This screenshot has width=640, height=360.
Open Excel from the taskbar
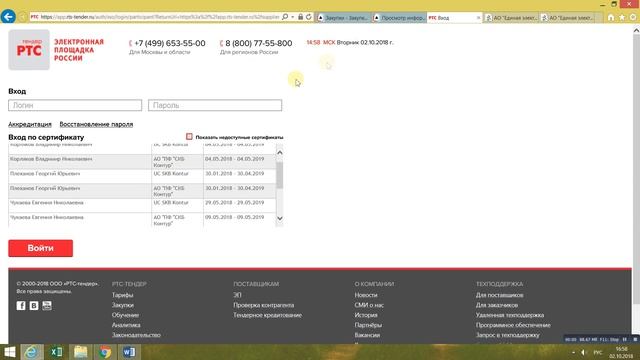coord(56,352)
